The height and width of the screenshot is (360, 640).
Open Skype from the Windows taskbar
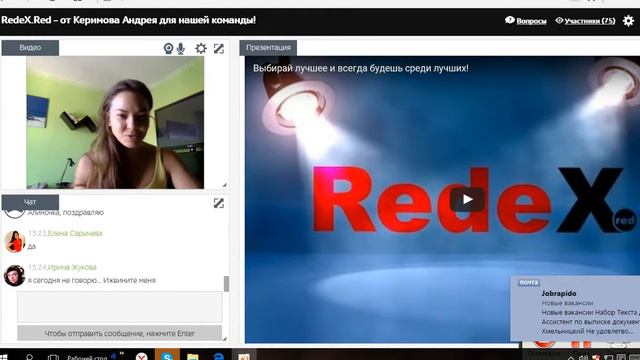coord(167,356)
